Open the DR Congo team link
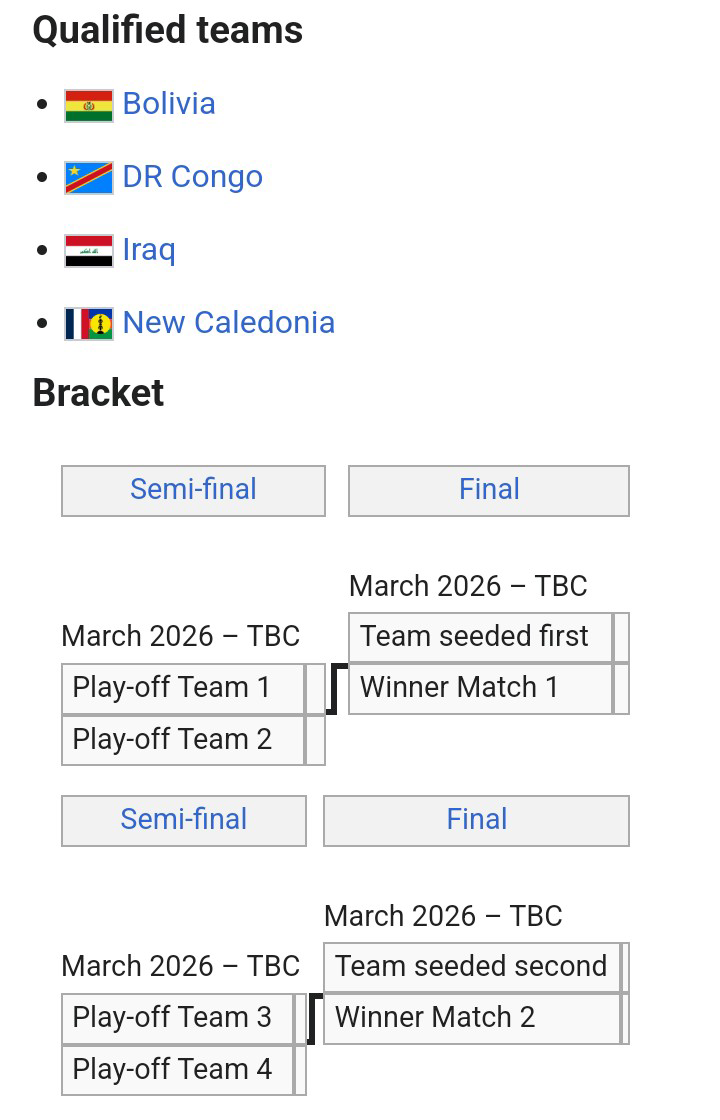This screenshot has width=720, height=1120. click(193, 177)
